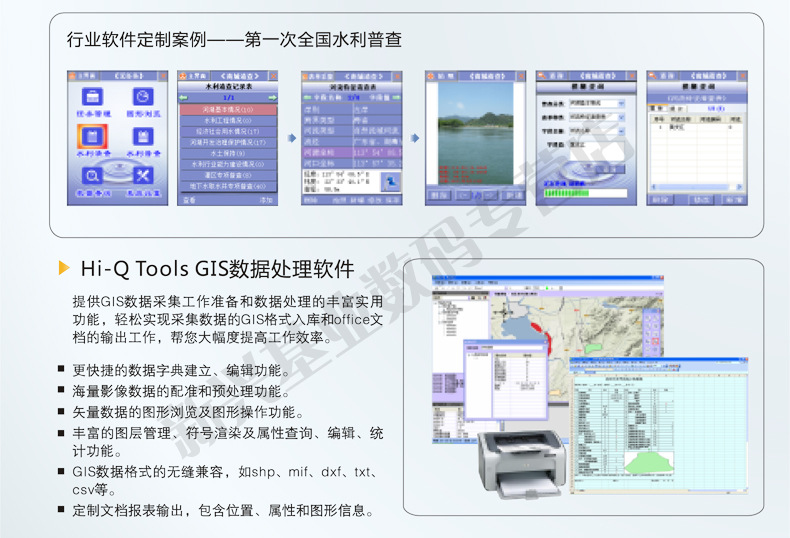Select the 灌区专项普查(8) row
Image resolution: width=790 pixels, height=538 pixels.
(x=228, y=175)
